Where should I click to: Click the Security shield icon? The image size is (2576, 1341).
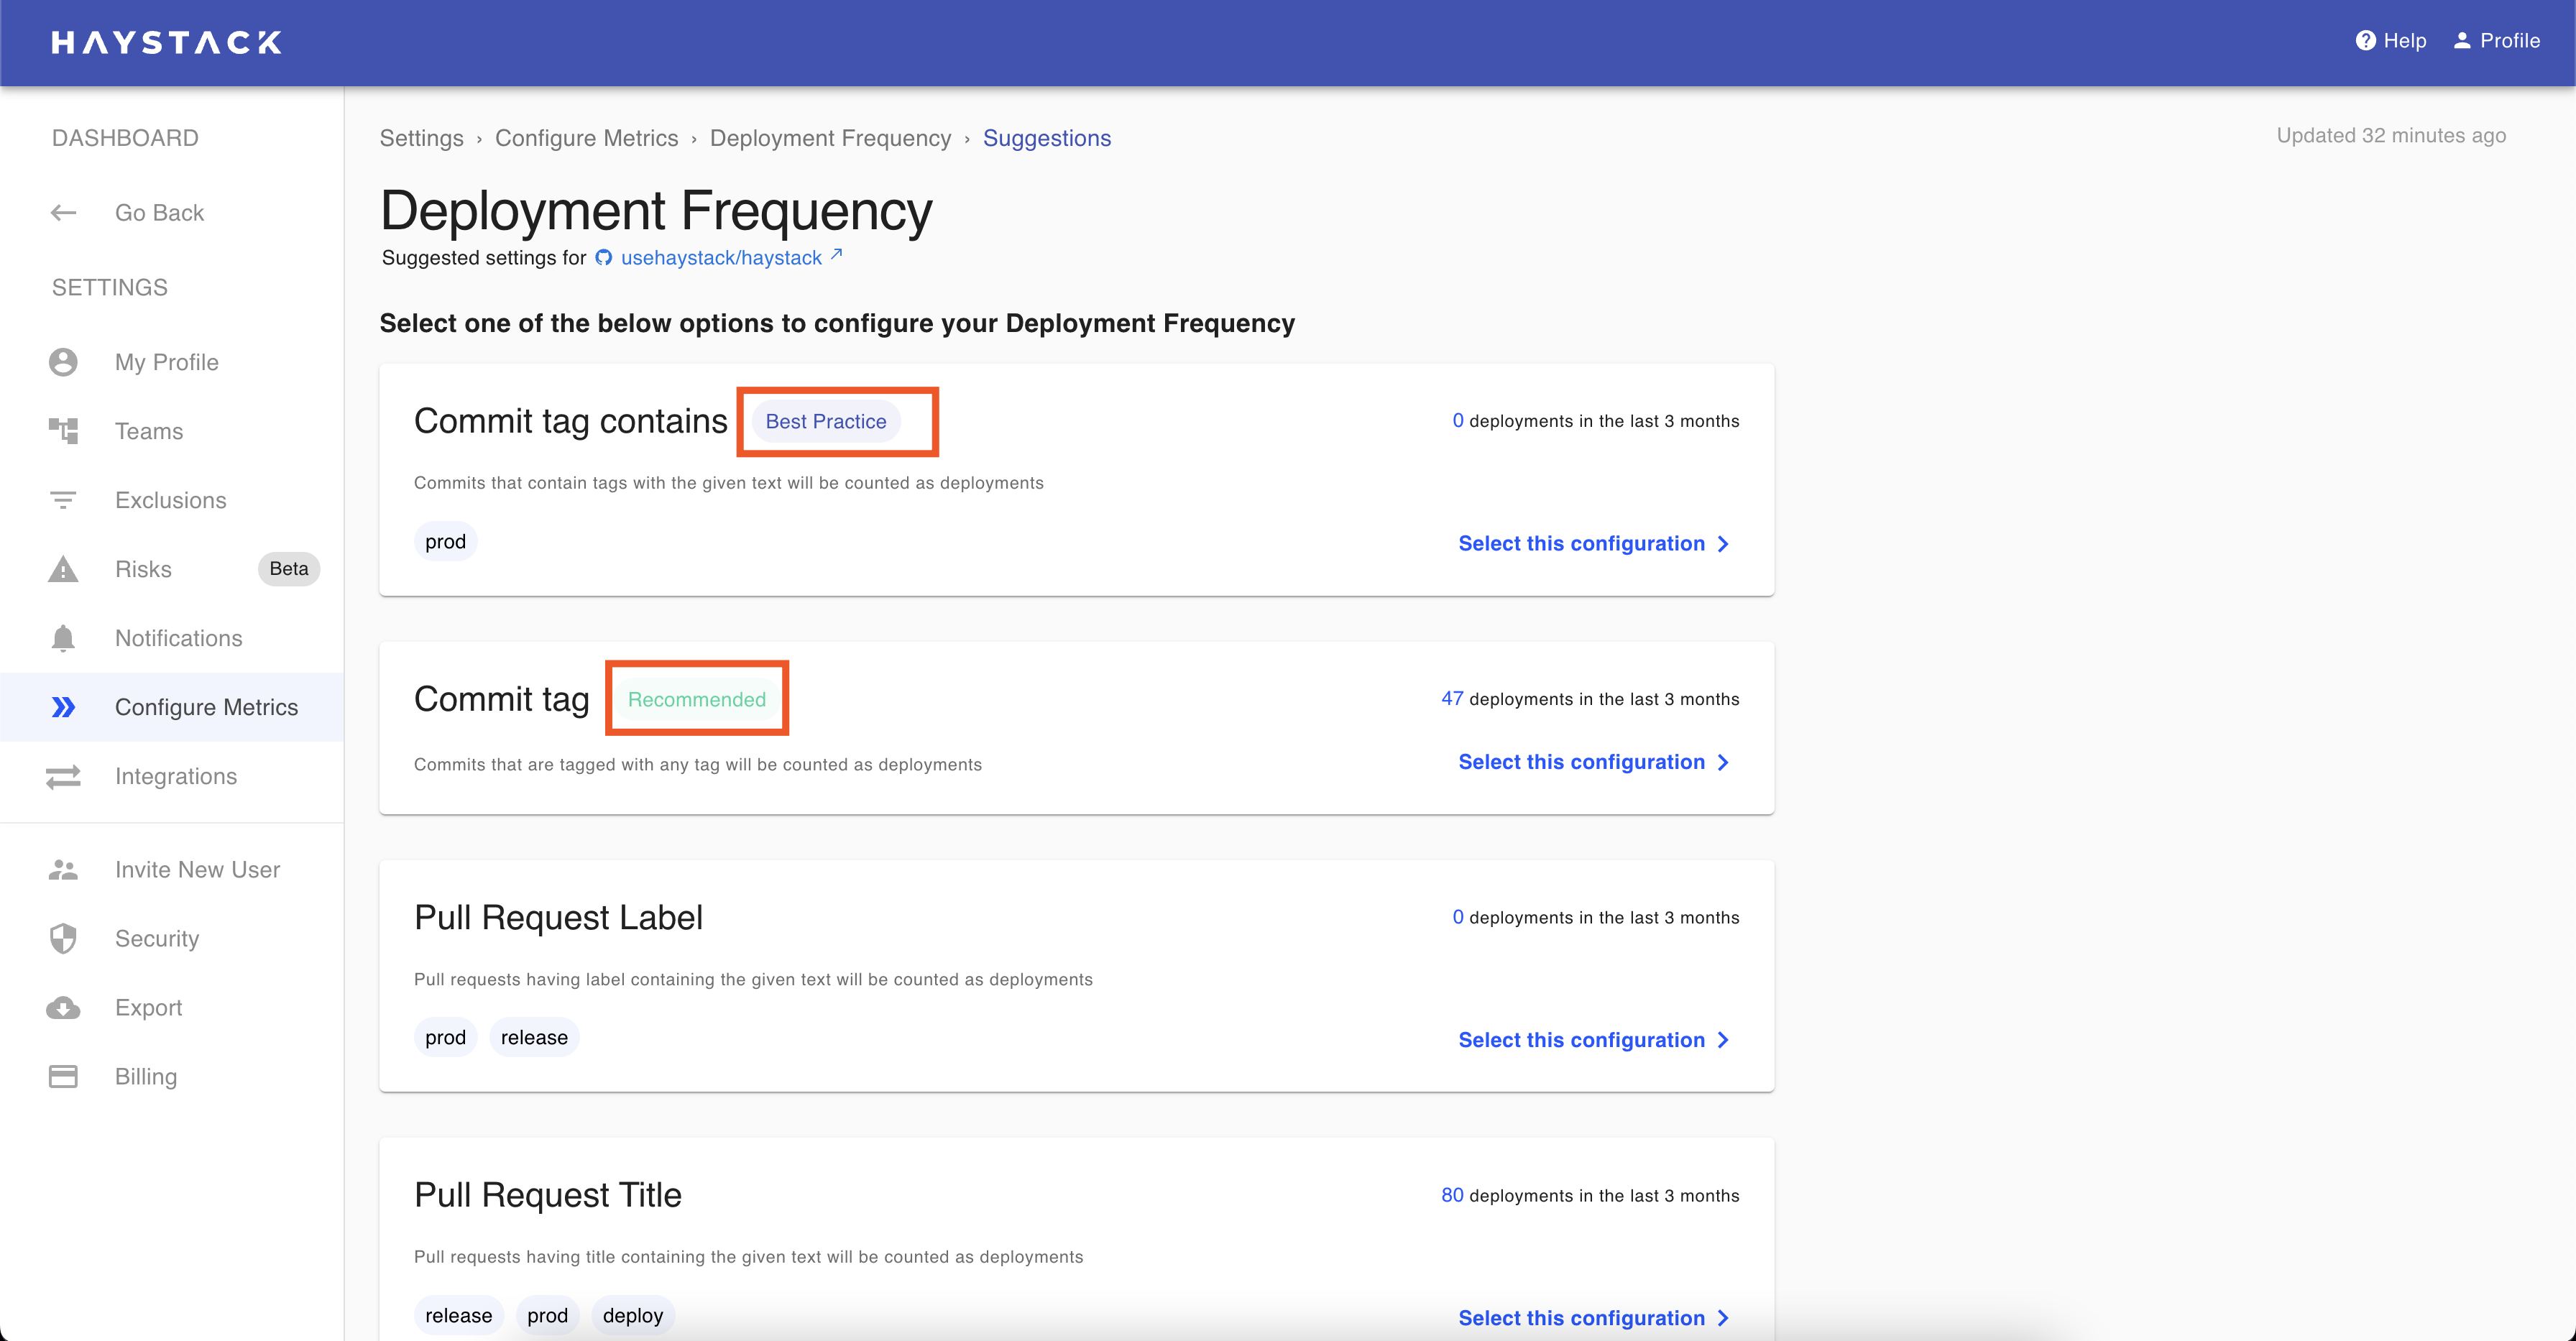click(63, 938)
